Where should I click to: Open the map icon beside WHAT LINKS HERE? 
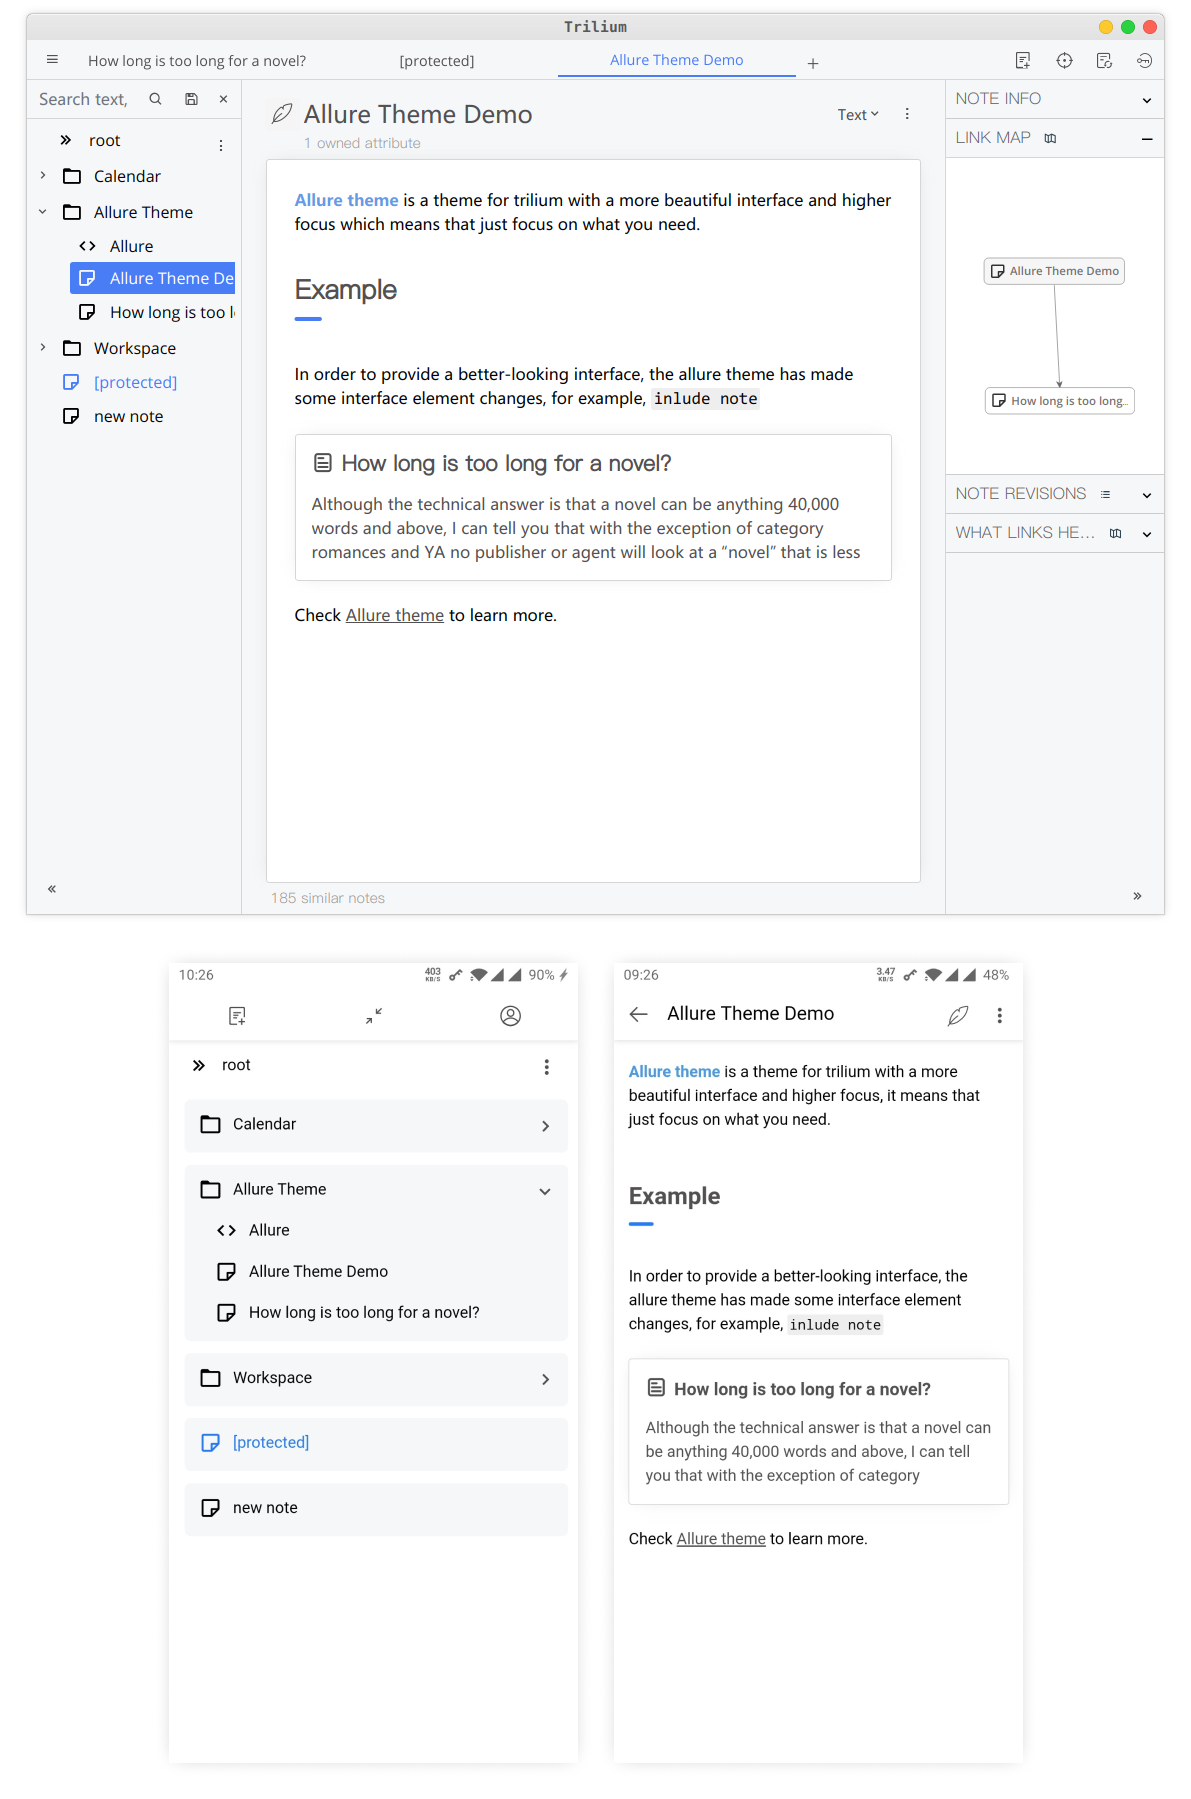pyautogui.click(x=1115, y=533)
